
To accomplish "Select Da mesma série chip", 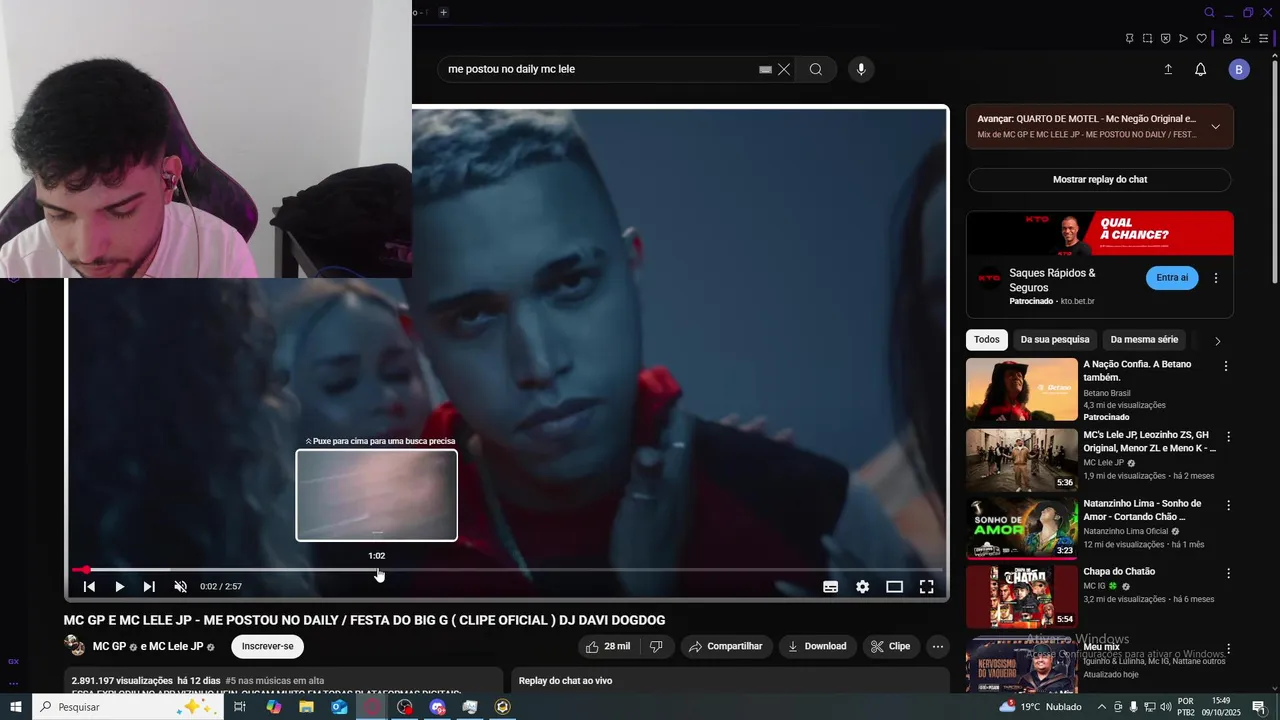I will coord(1144,340).
